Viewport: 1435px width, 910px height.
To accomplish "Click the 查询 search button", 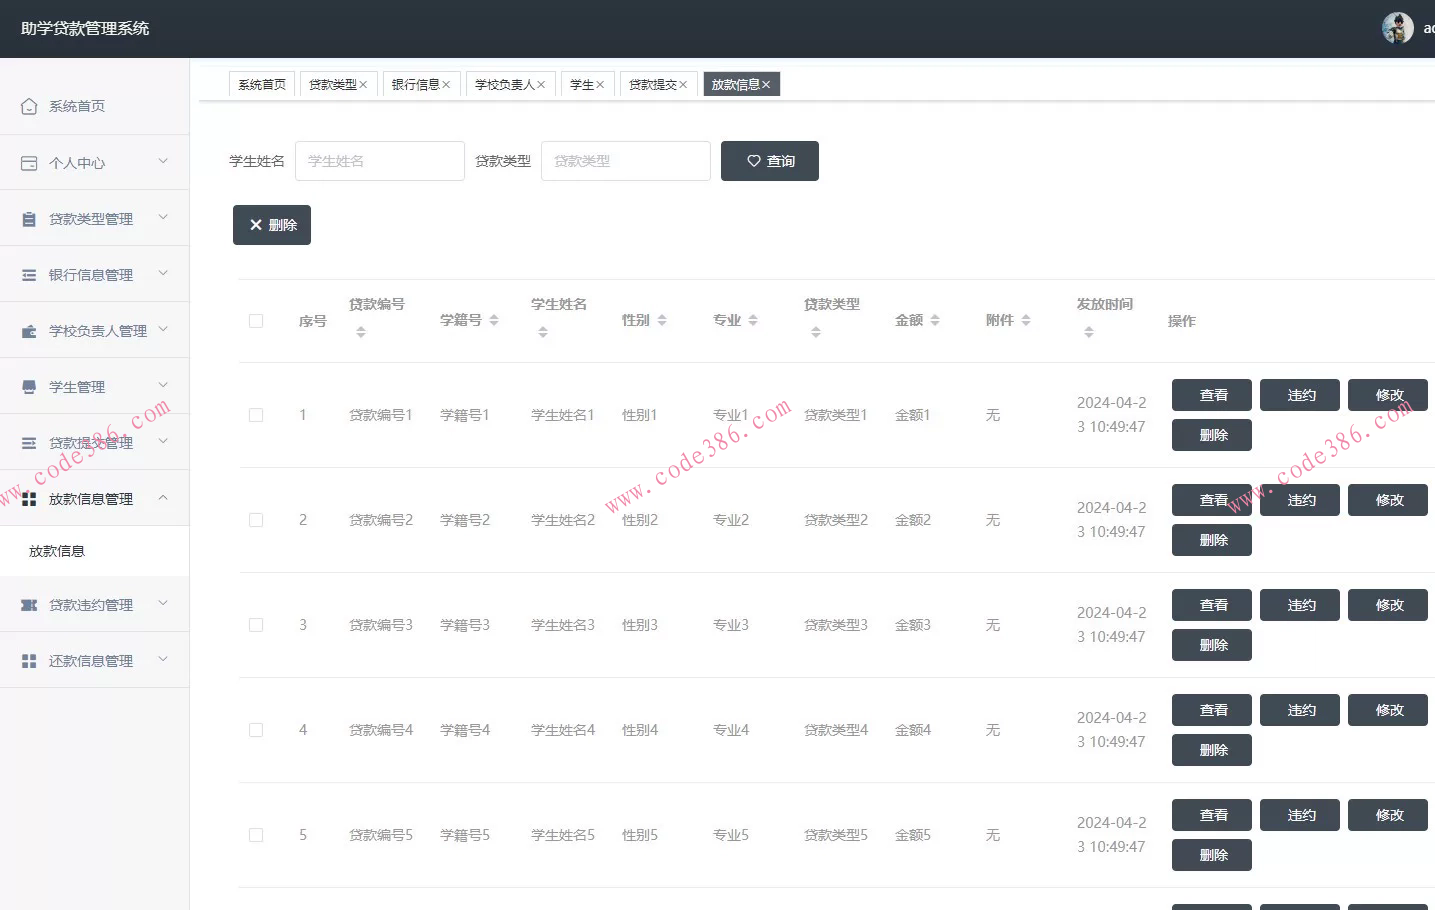I will pyautogui.click(x=769, y=161).
